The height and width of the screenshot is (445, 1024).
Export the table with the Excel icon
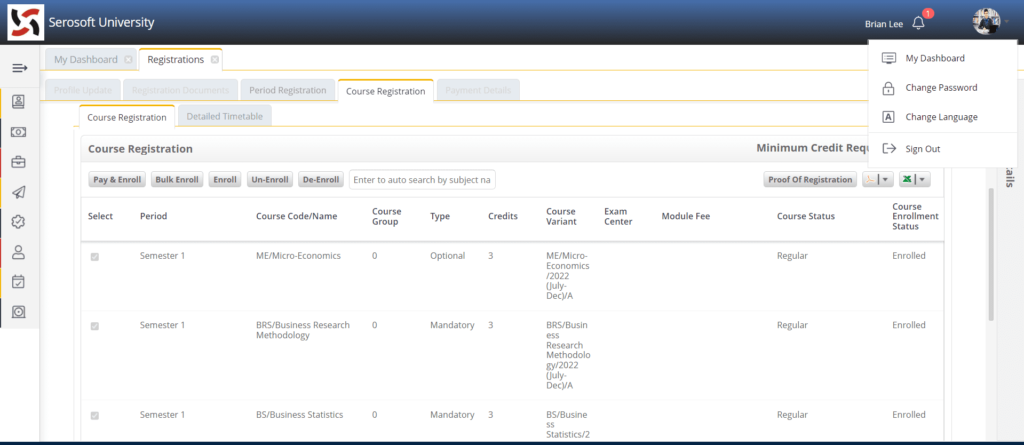point(906,180)
